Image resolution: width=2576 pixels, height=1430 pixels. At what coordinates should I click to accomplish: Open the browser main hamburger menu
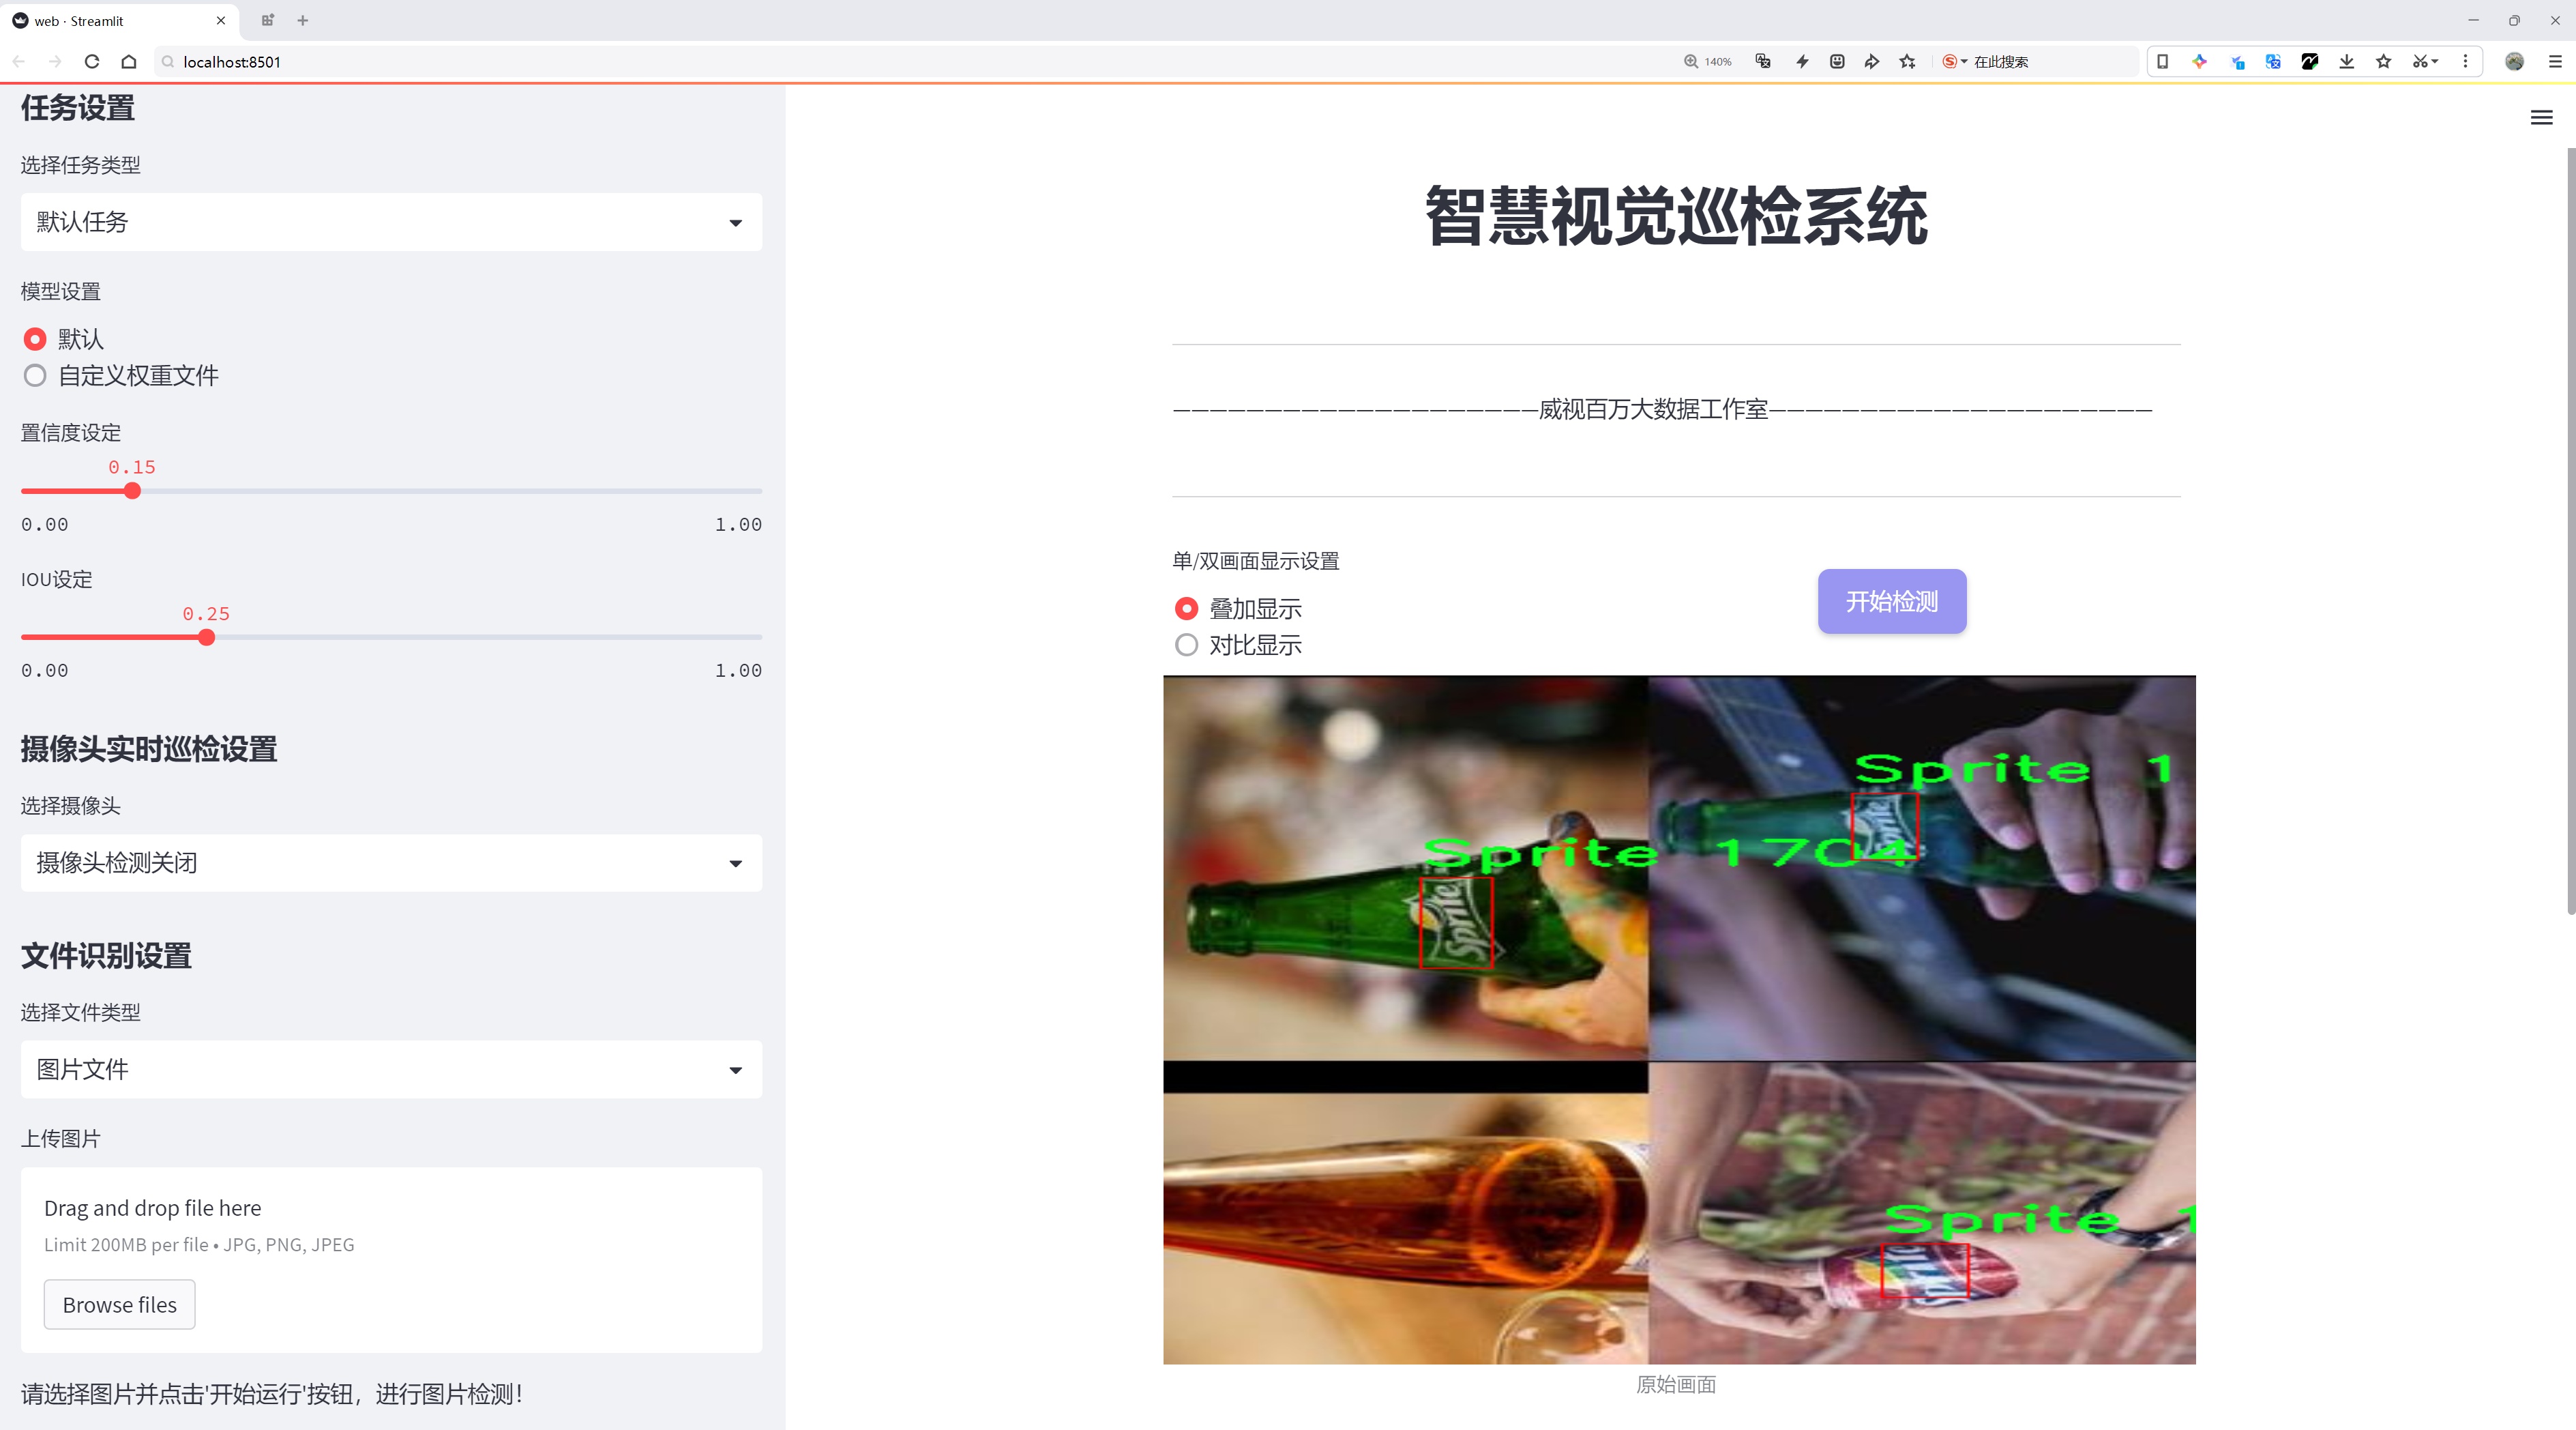pyautogui.click(x=2555, y=61)
